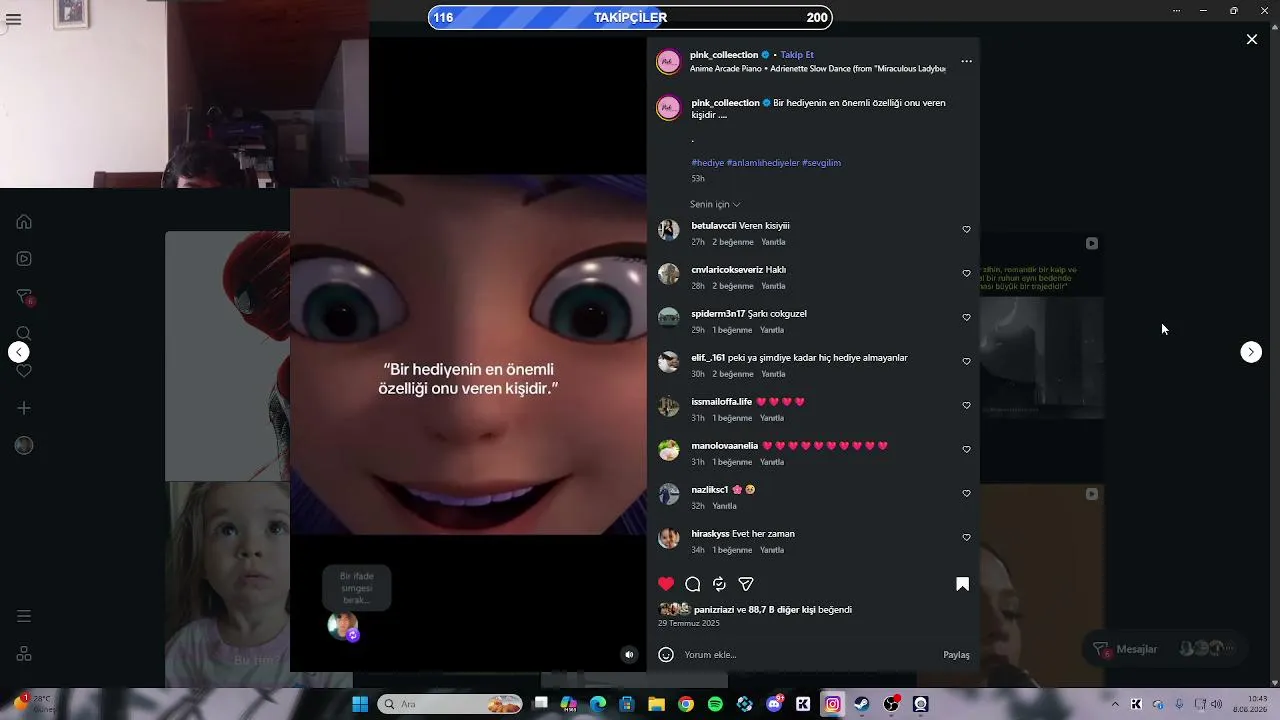This screenshot has height=720, width=1280.
Task: Repost the post using the repost icon
Action: click(719, 584)
